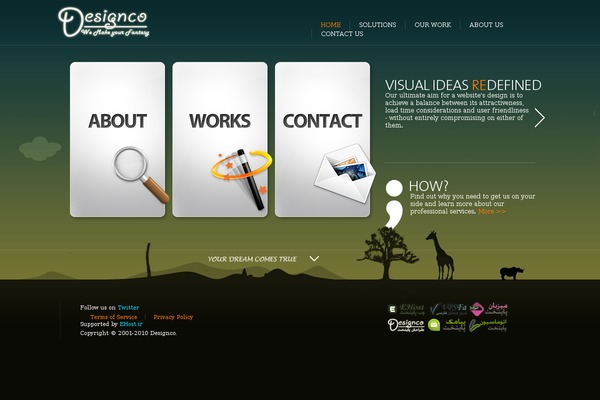Image resolution: width=600 pixels, height=400 pixels.
Task: Go to the next slide with right arrow
Action: (x=540, y=118)
